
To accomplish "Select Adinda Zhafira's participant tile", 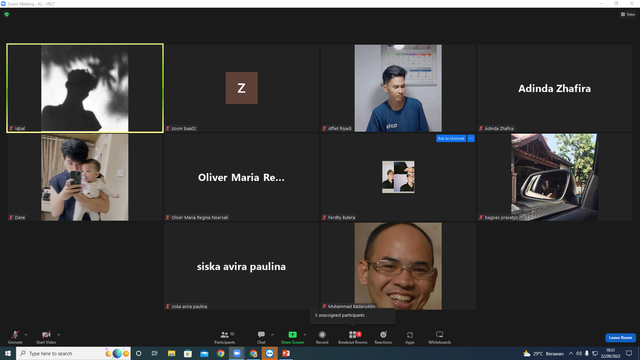I will (x=555, y=88).
